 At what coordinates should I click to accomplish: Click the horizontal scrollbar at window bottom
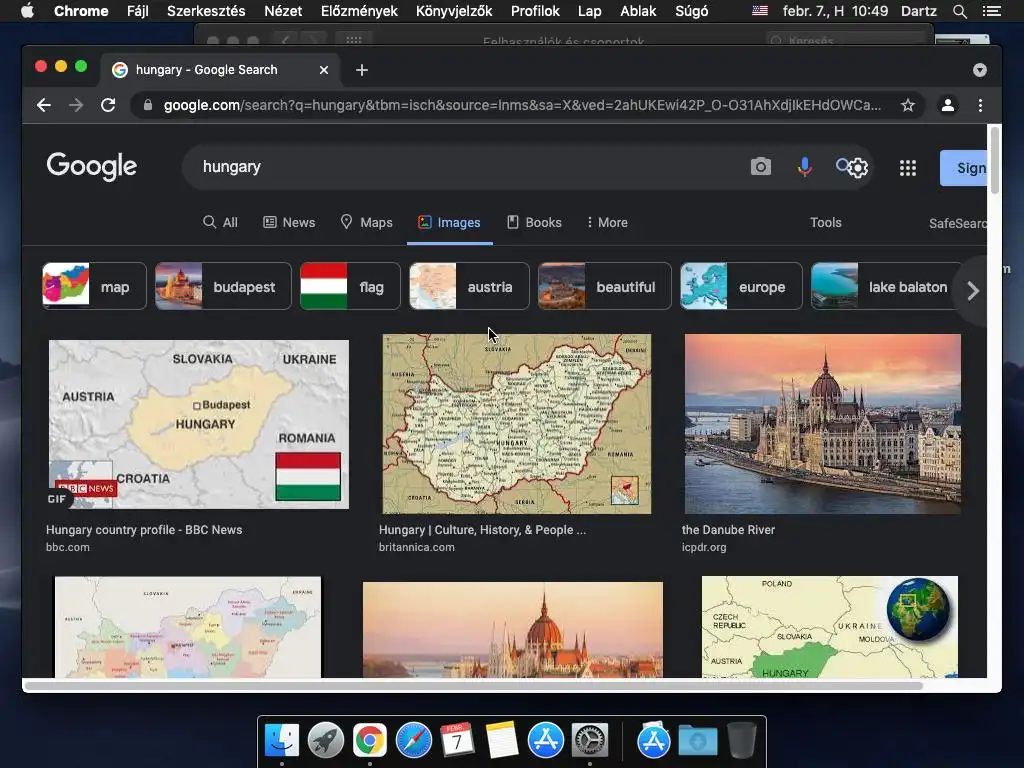[473, 686]
